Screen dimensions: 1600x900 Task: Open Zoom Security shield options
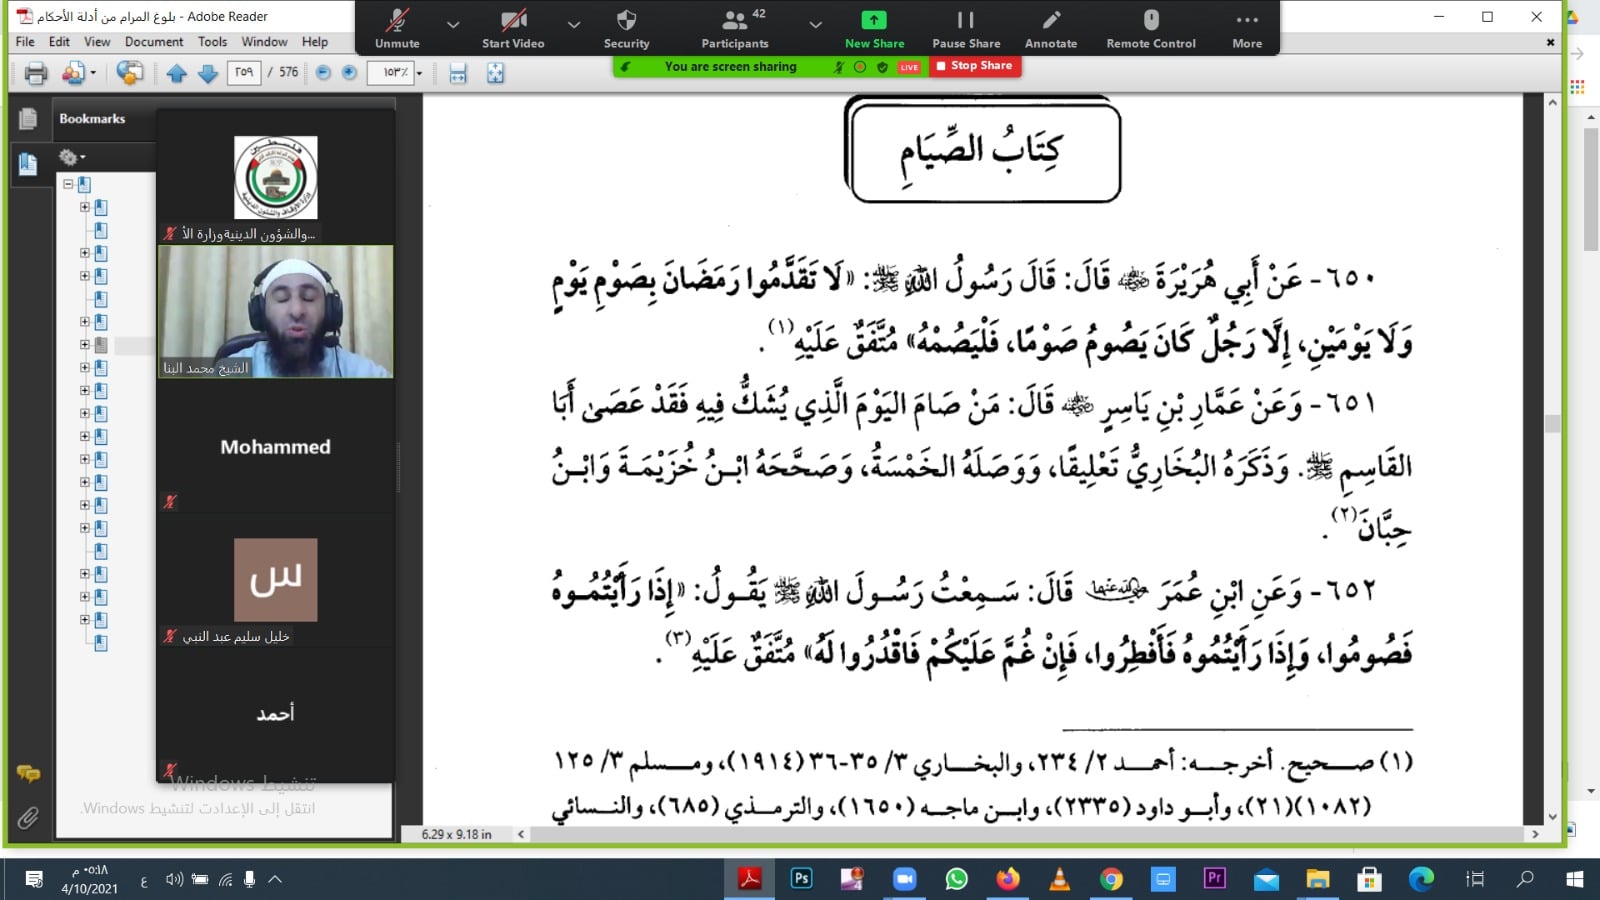626,29
